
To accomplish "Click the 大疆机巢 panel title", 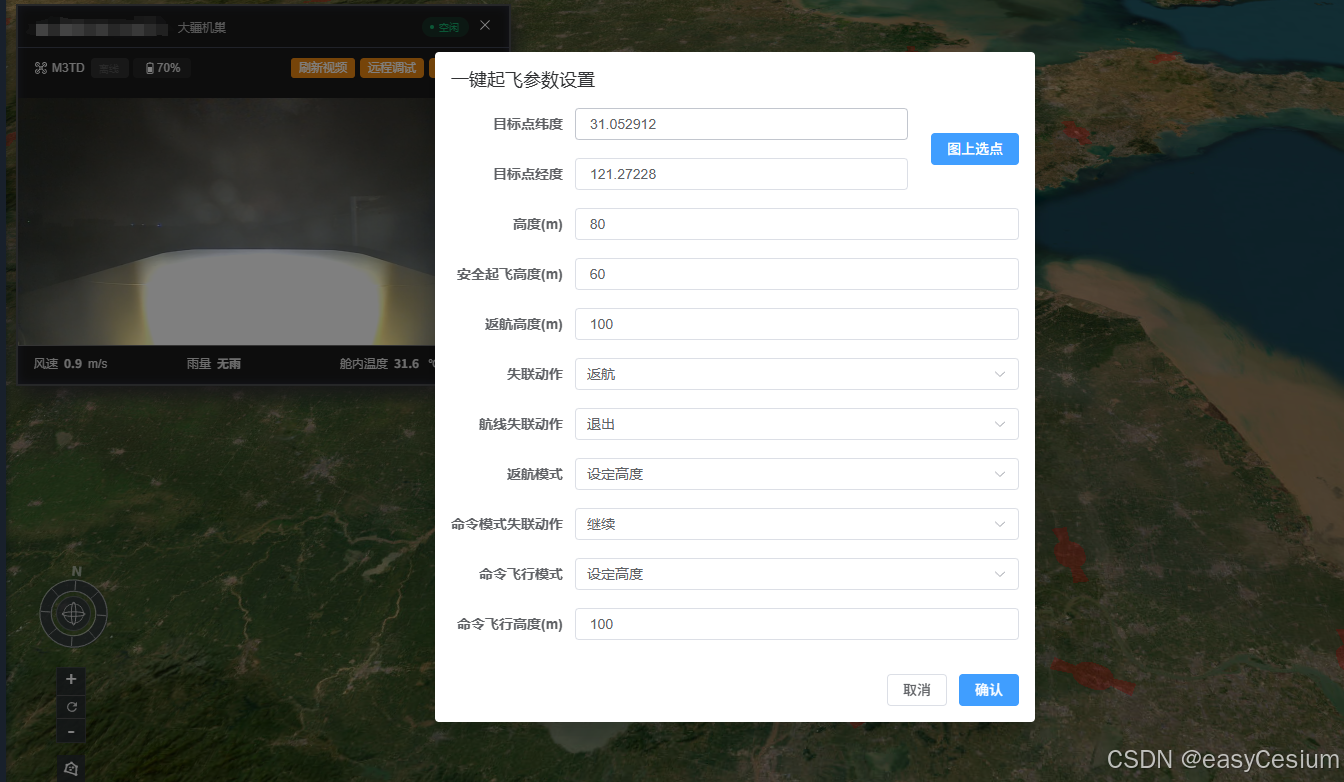I will [201, 27].
